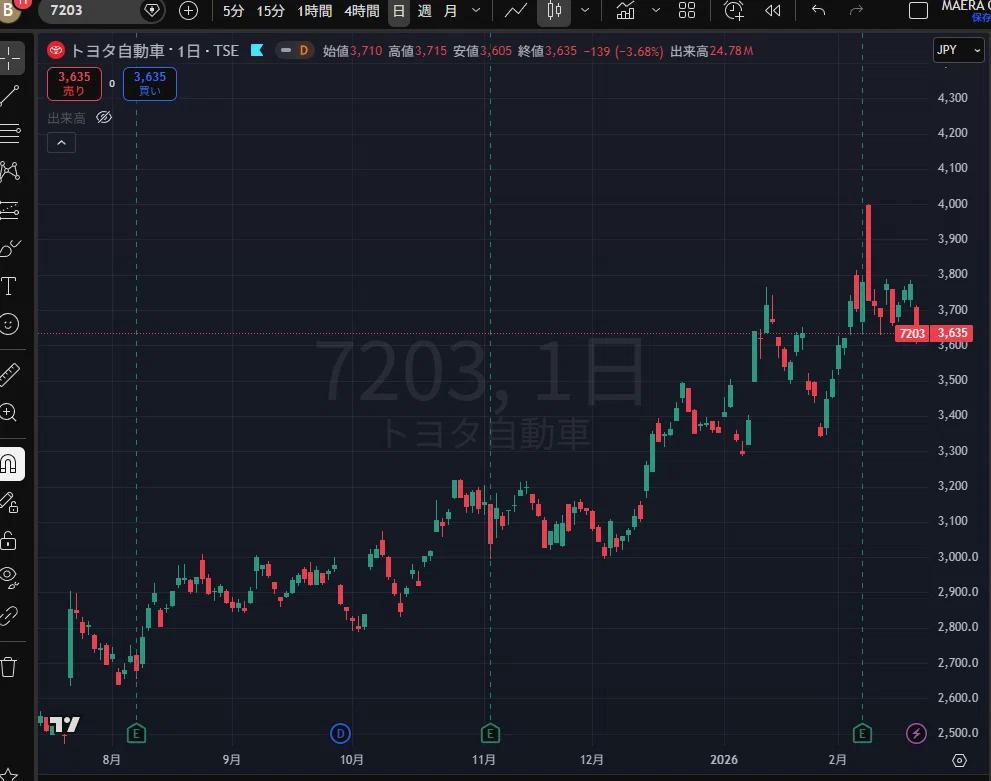Click the dividend D marker near 10月
Image resolution: width=991 pixels, height=781 pixels.
click(340, 734)
